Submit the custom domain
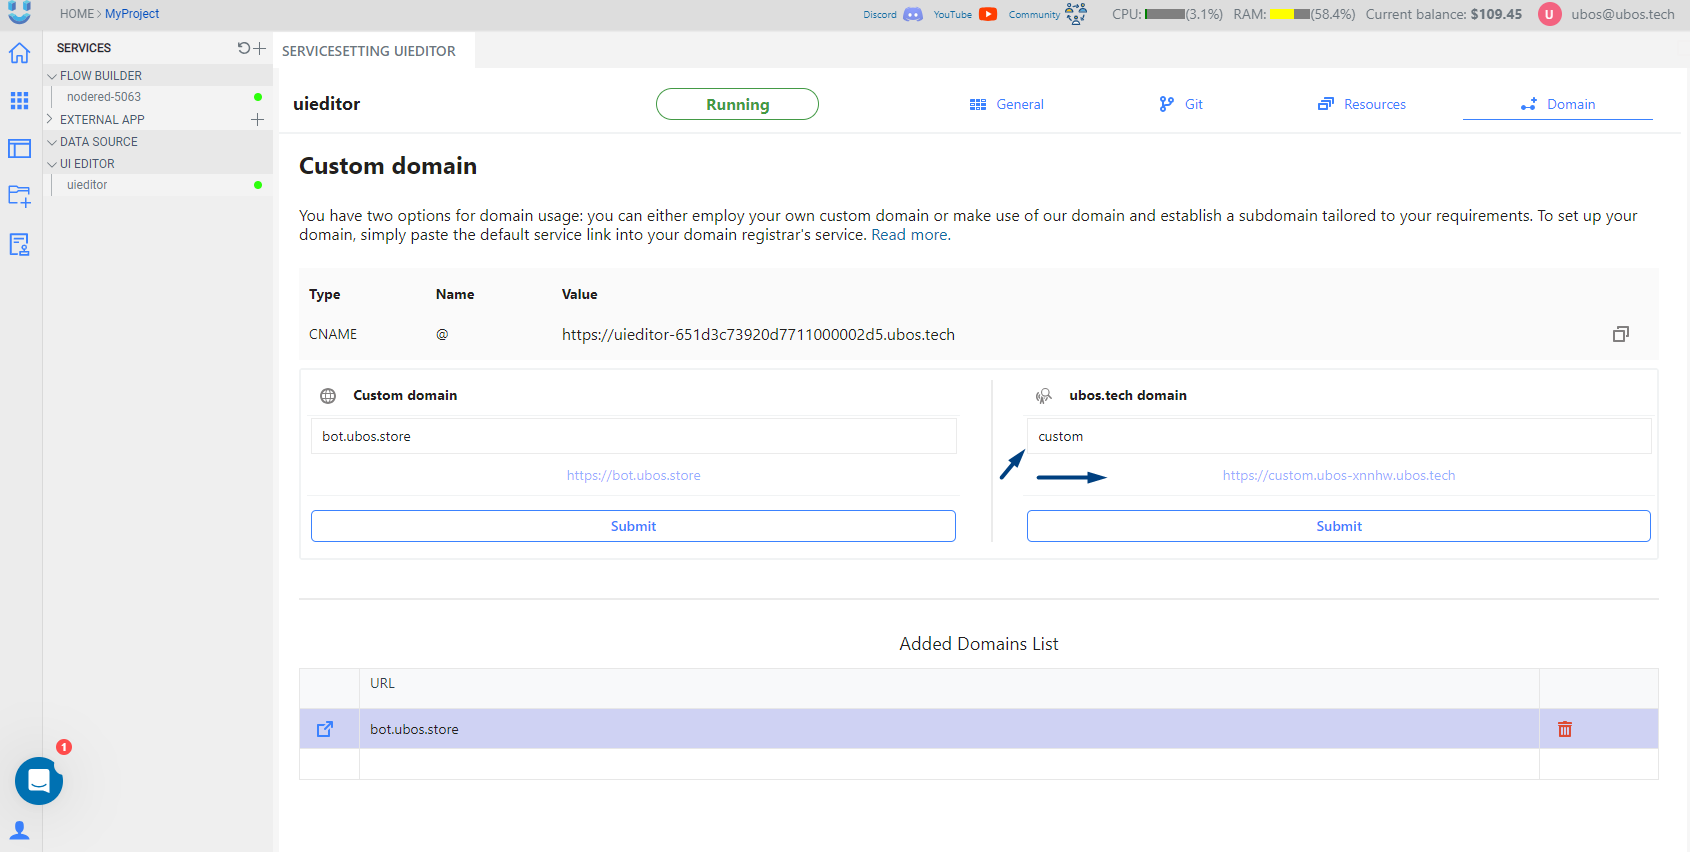1690x852 pixels. [x=633, y=526]
